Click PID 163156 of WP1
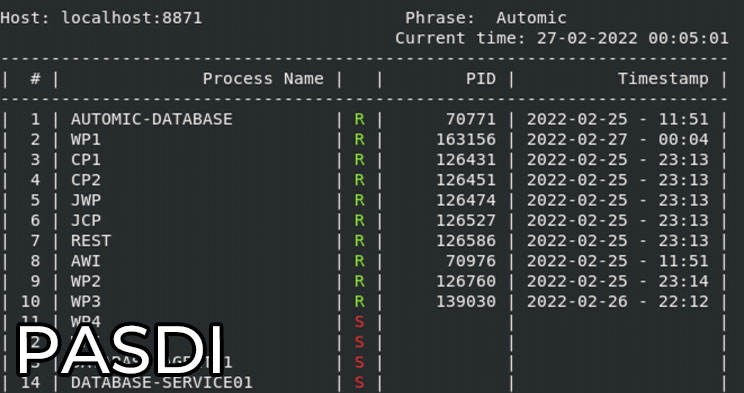The height and width of the screenshot is (393, 744). tap(466, 140)
